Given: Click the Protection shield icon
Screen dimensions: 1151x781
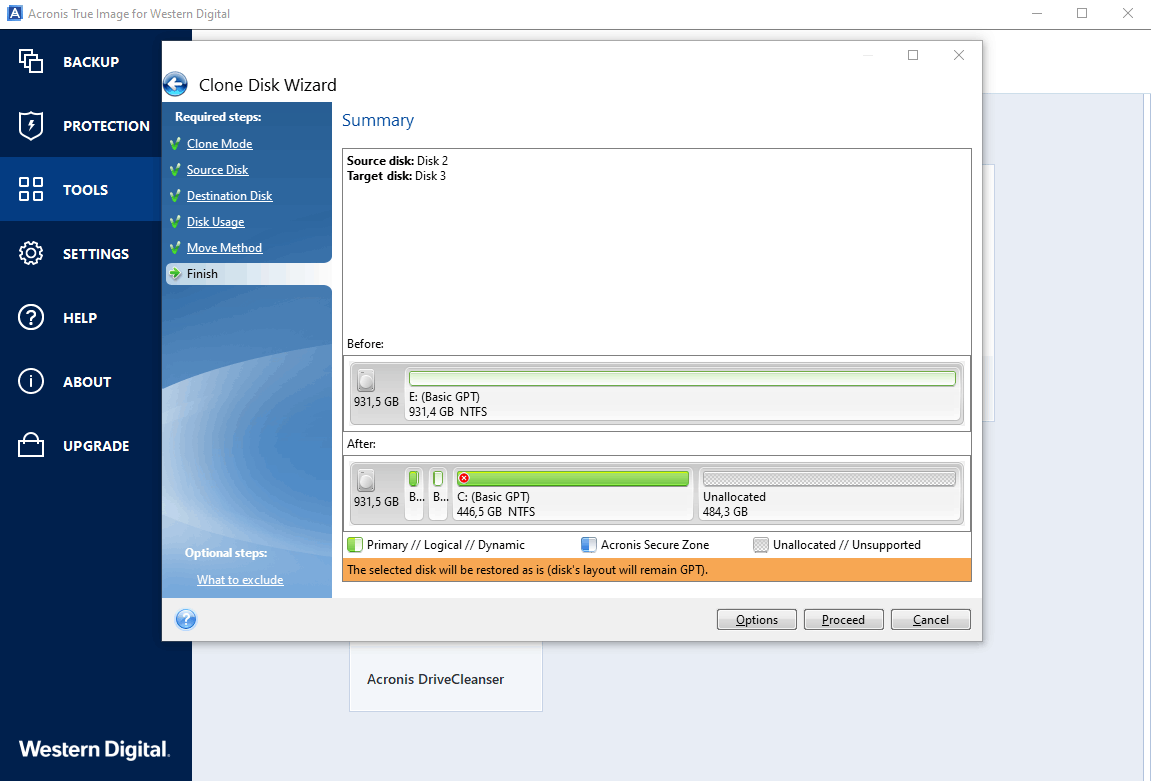Looking at the screenshot, I should pyautogui.click(x=31, y=126).
